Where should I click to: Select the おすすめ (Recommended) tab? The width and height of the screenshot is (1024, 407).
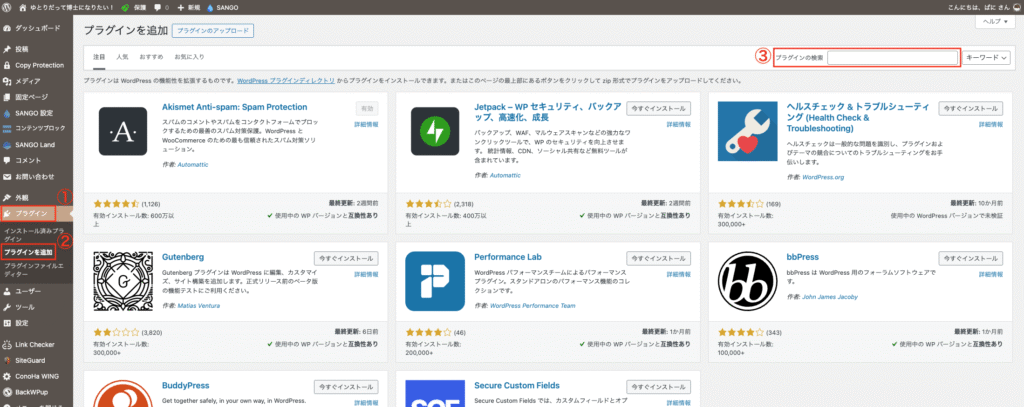click(151, 57)
